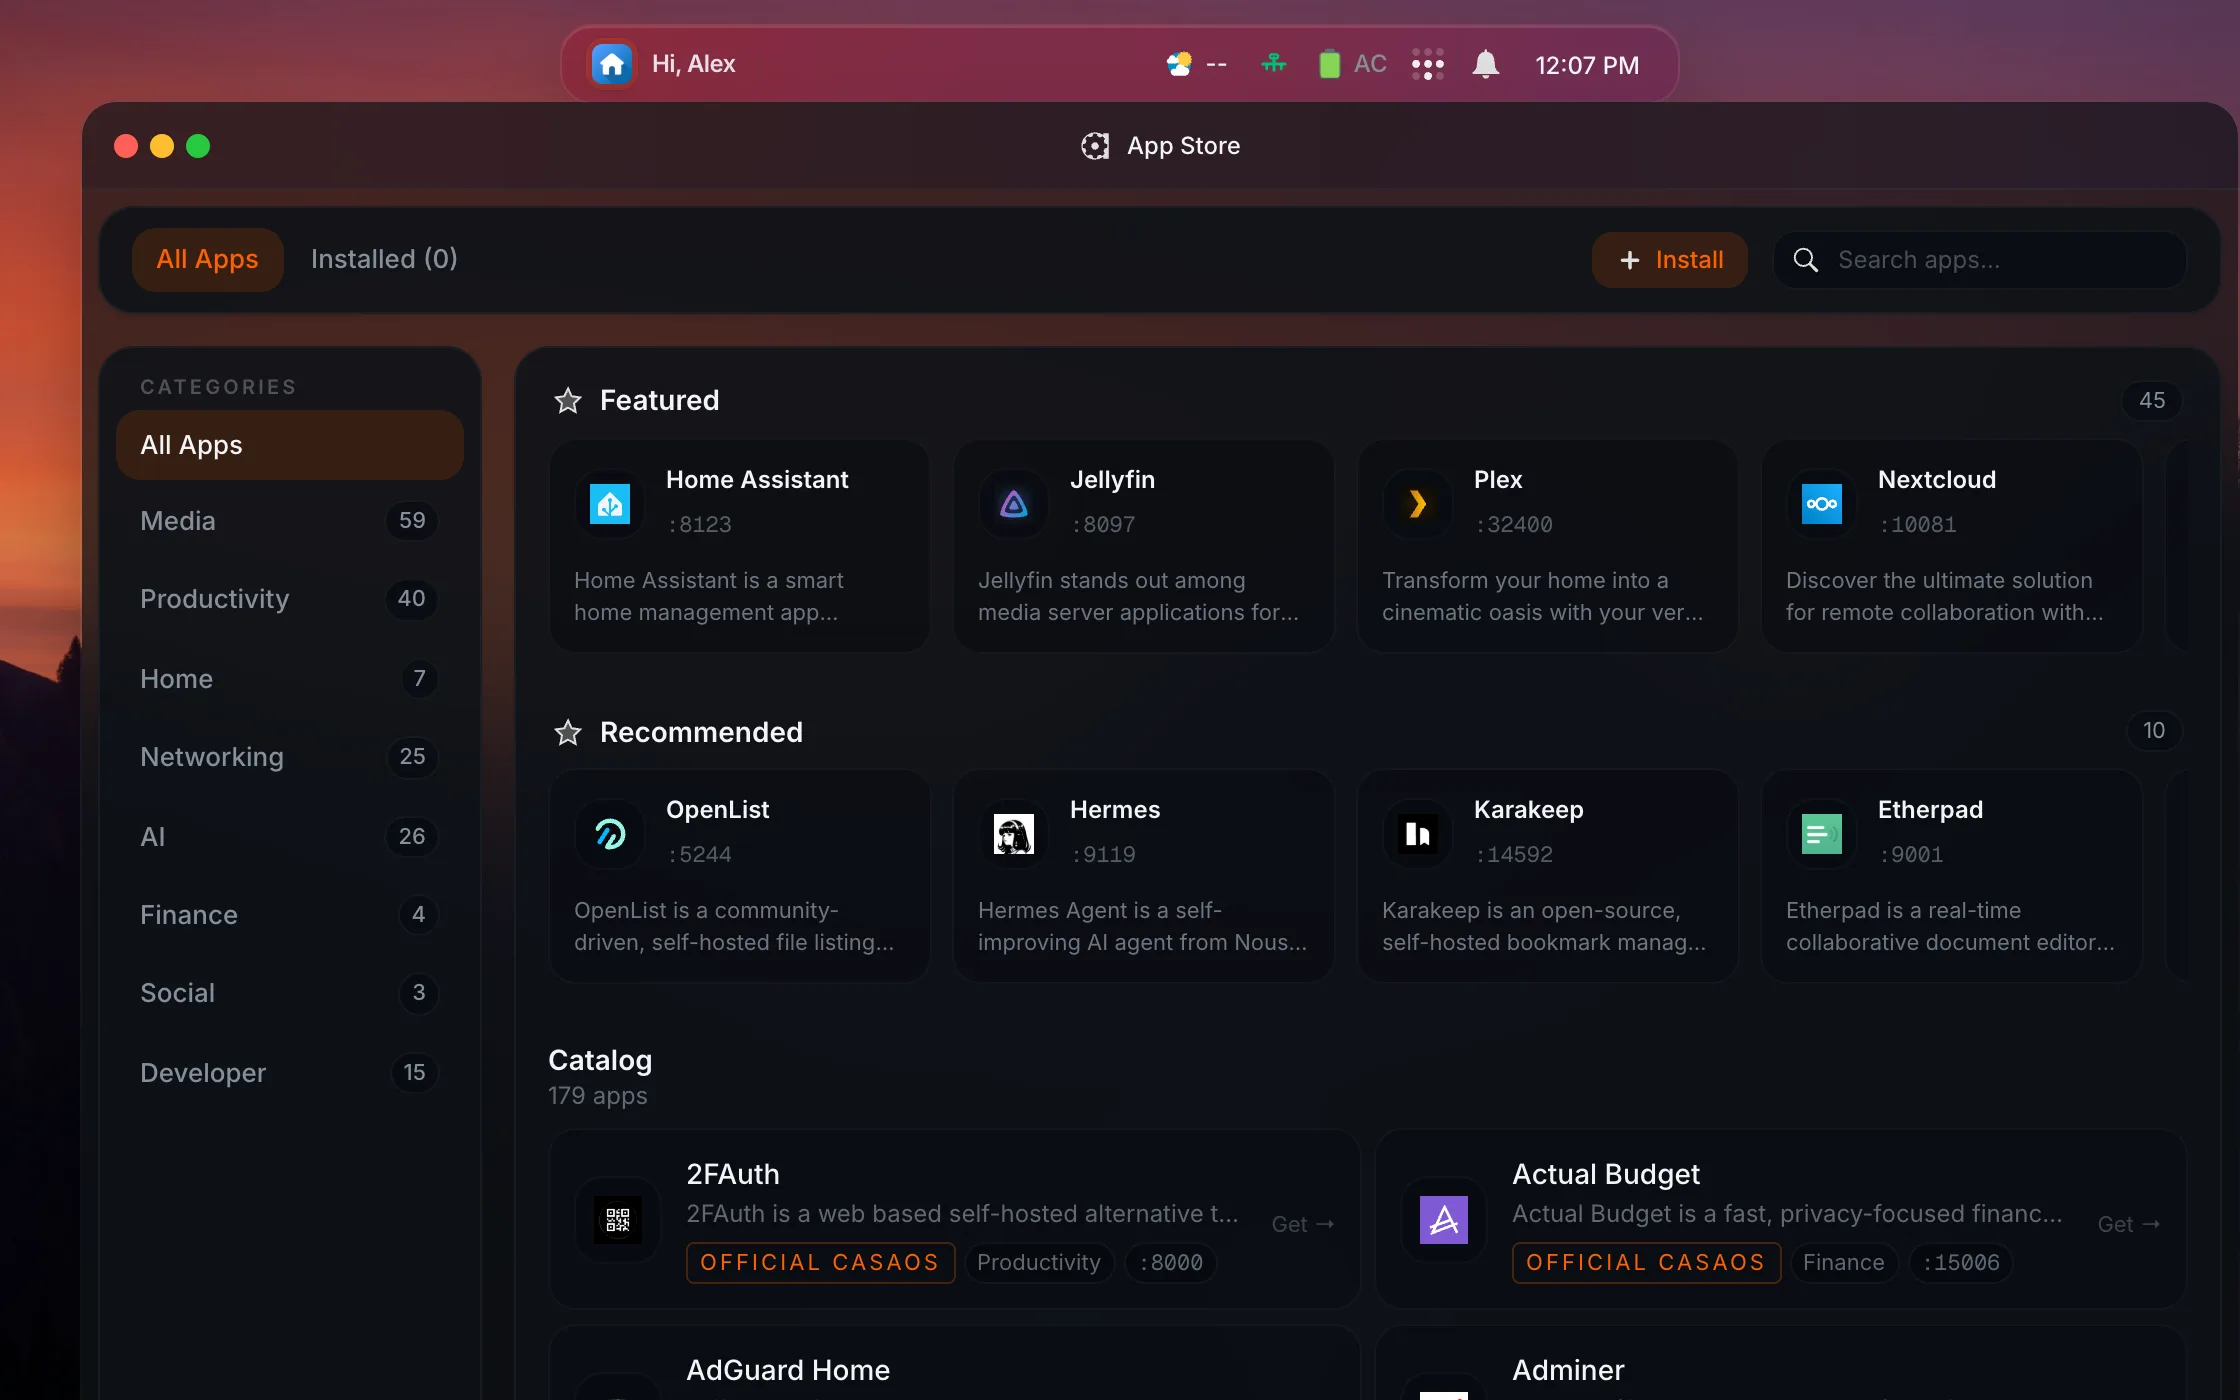Select the Productivity category
The width and height of the screenshot is (2240, 1400).
point(290,599)
